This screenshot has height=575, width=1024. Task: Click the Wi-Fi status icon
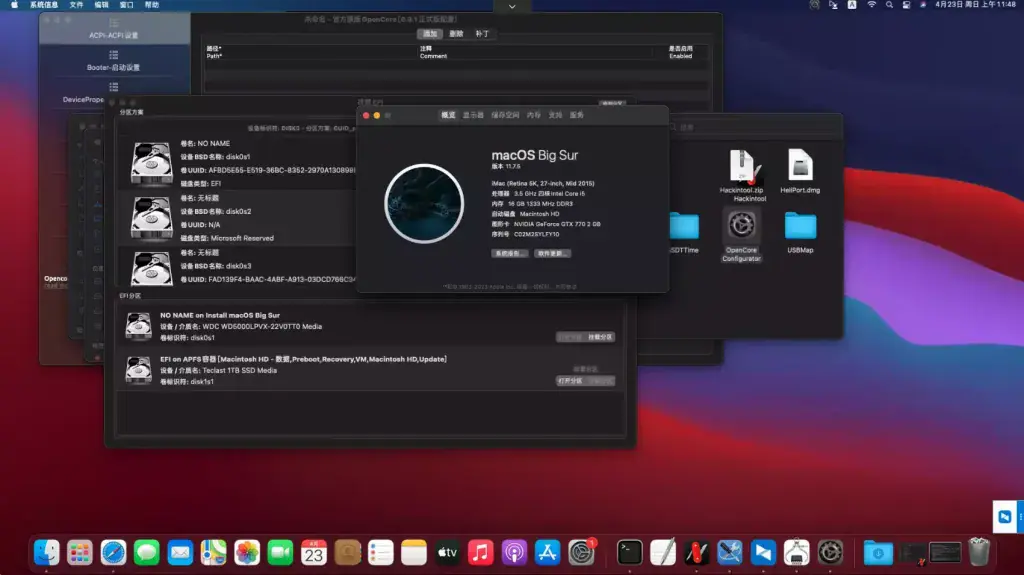[871, 5]
